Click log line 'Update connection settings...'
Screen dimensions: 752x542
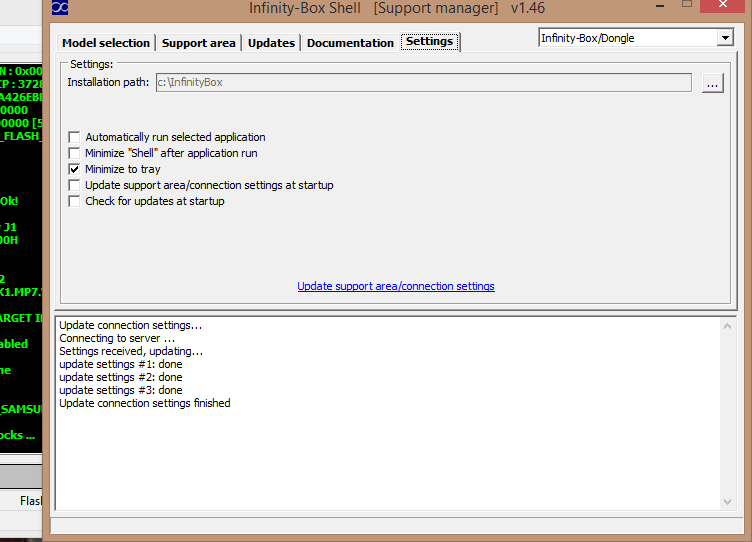(x=130, y=325)
